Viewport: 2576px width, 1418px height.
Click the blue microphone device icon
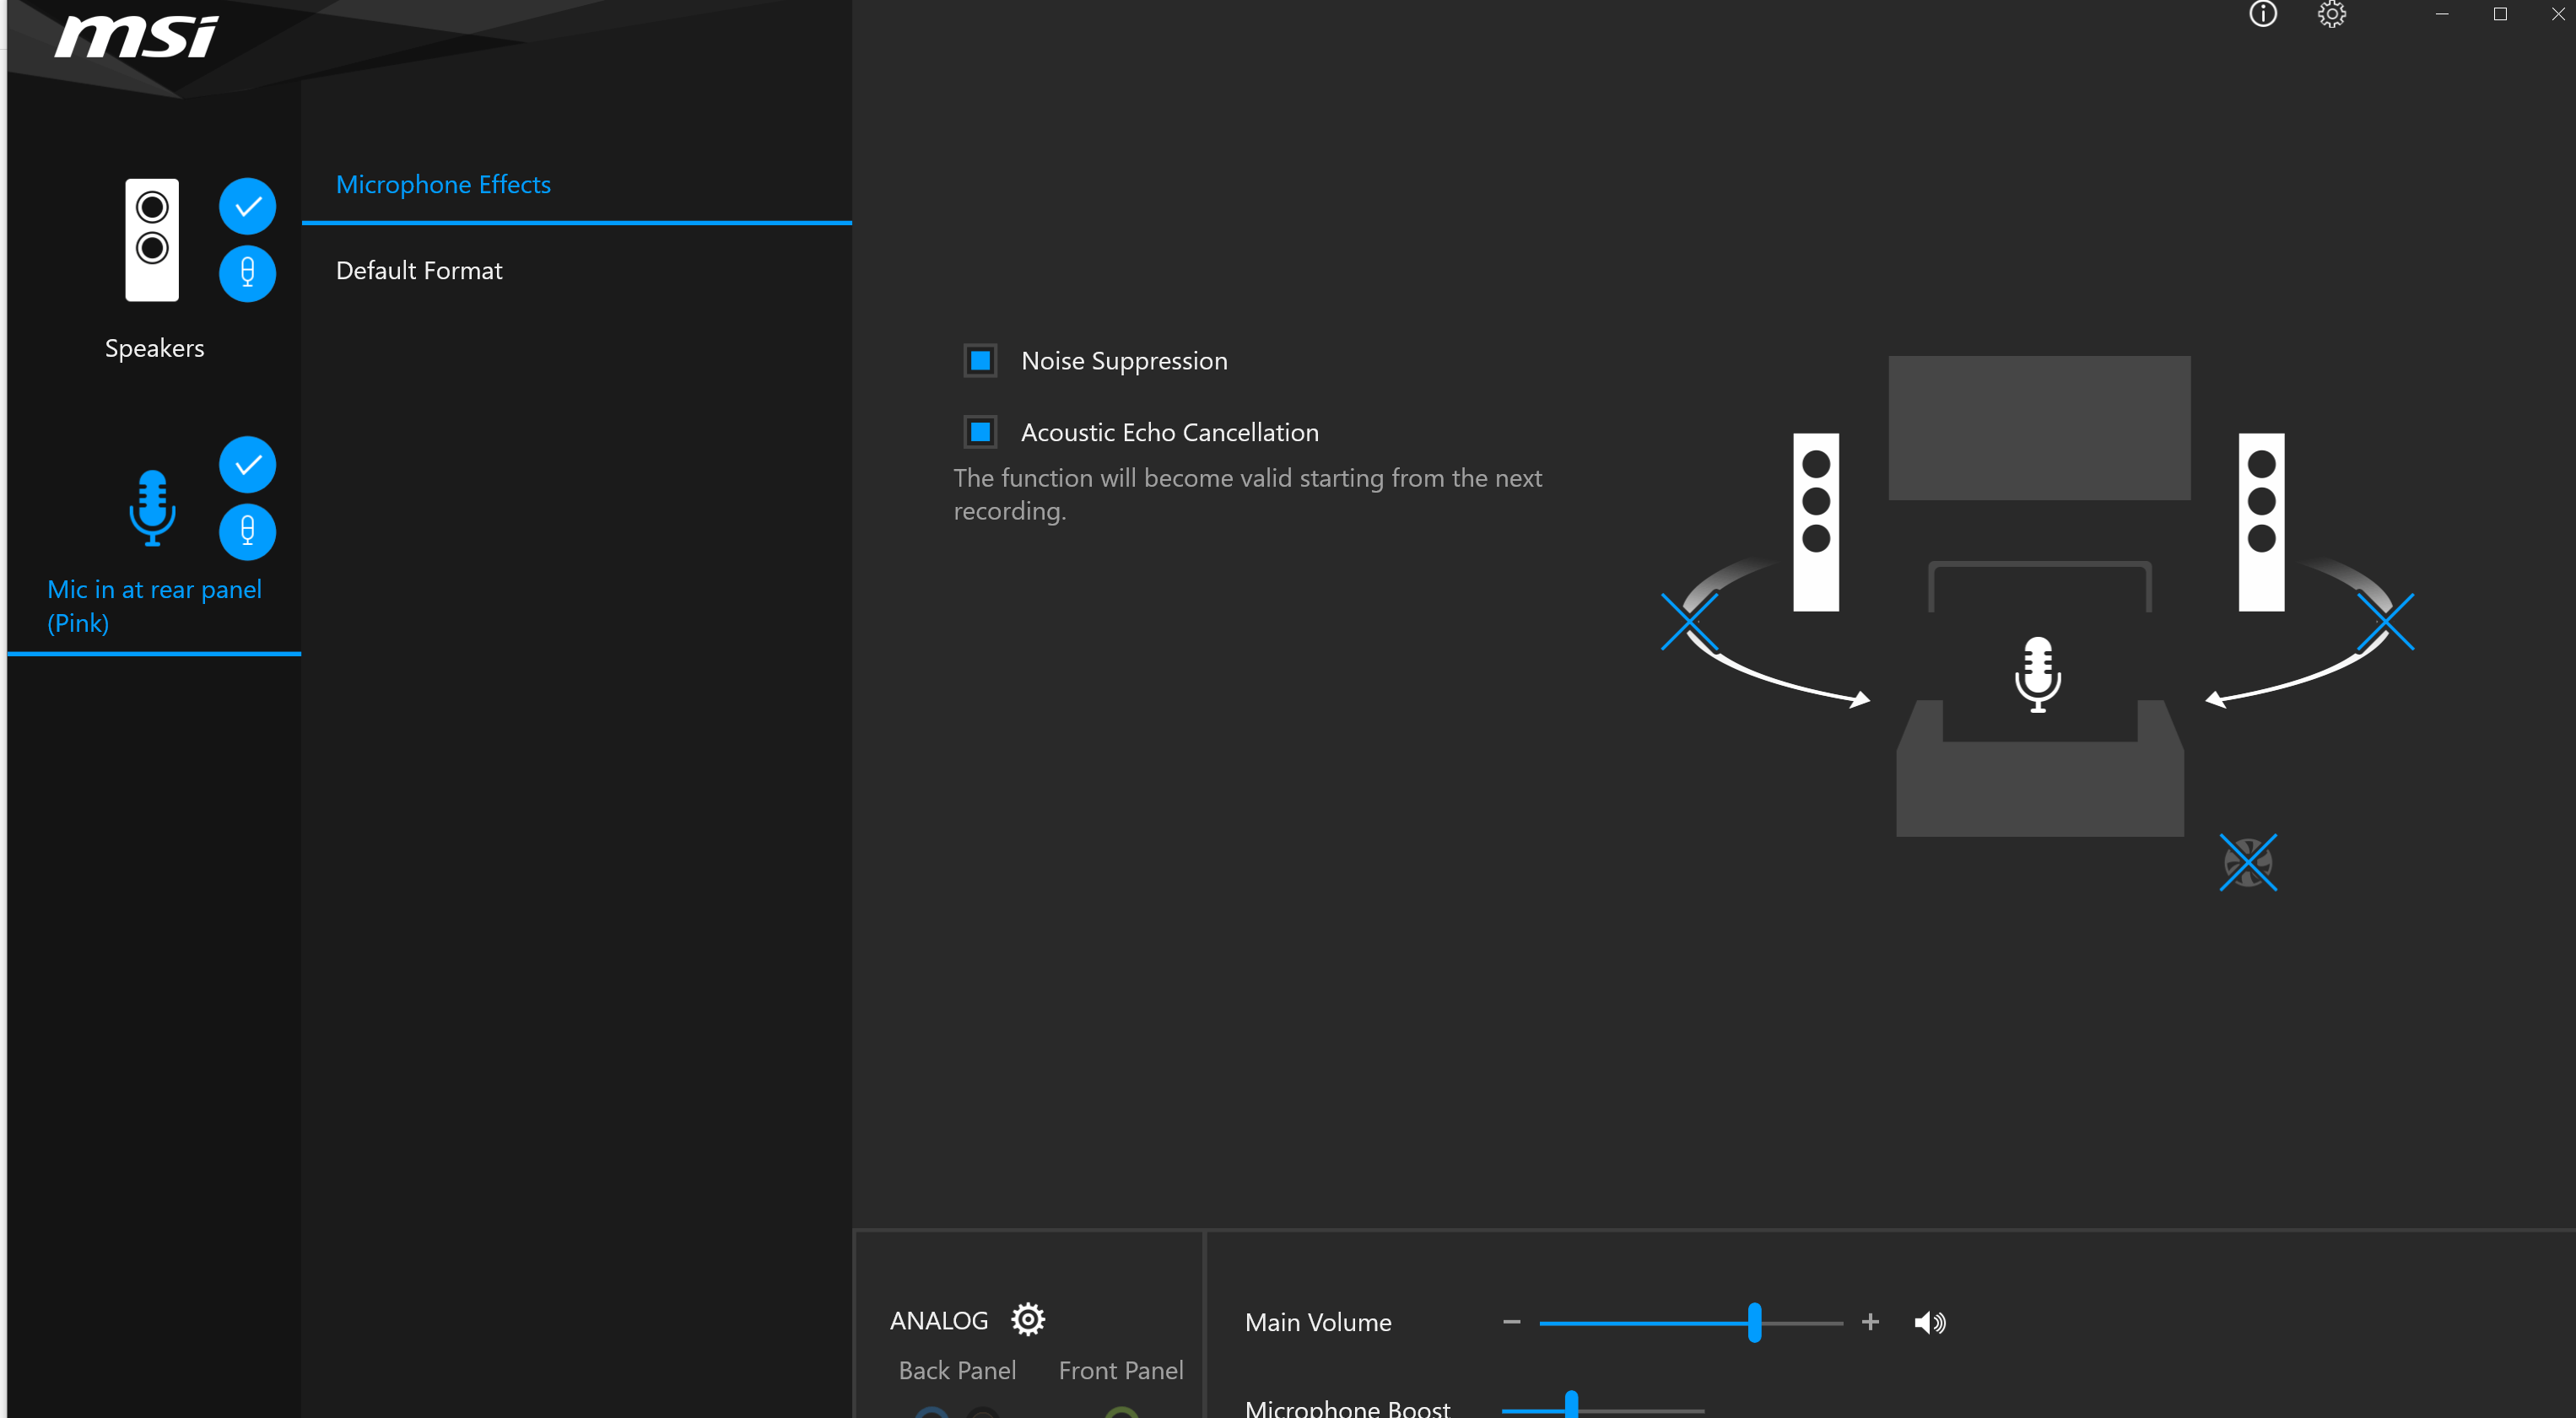(152, 507)
